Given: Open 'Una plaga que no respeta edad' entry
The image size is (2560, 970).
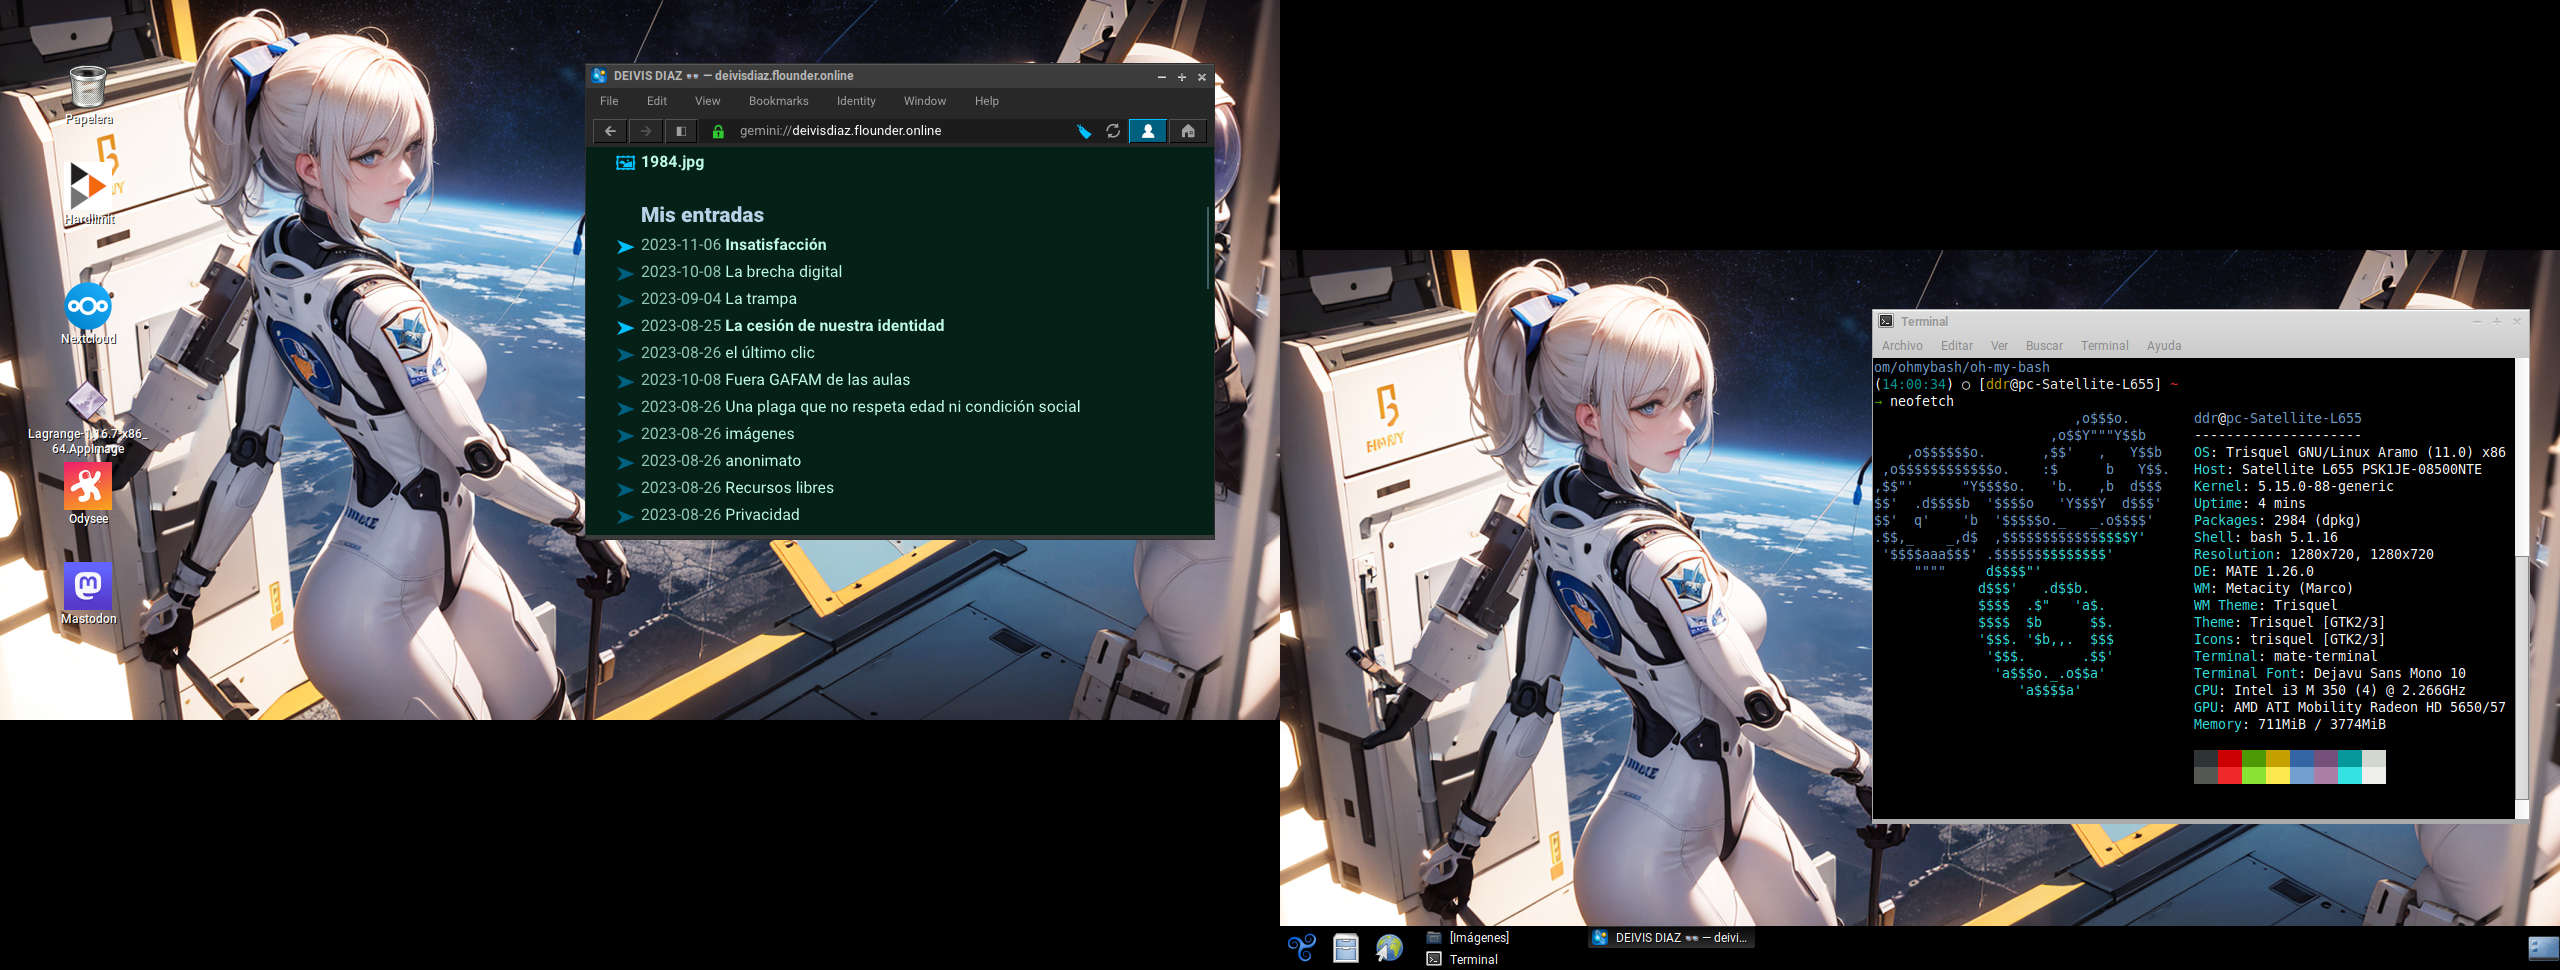Looking at the screenshot, I should 902,407.
